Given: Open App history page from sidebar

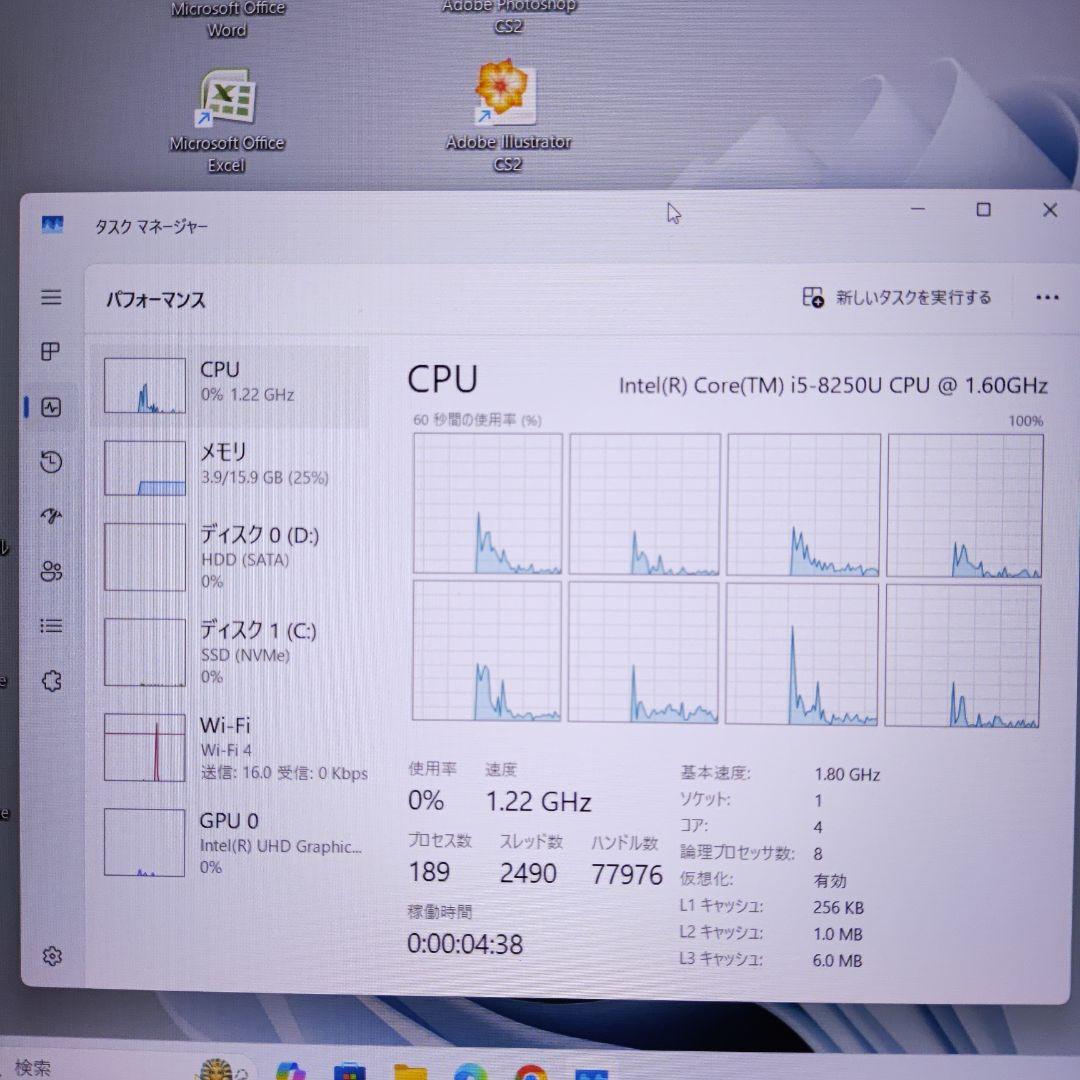Looking at the screenshot, I should click(51, 461).
